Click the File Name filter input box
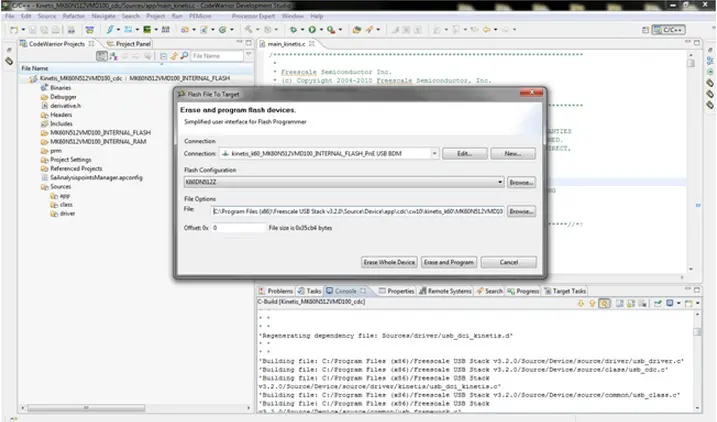The height and width of the screenshot is (422, 717). [217, 56]
